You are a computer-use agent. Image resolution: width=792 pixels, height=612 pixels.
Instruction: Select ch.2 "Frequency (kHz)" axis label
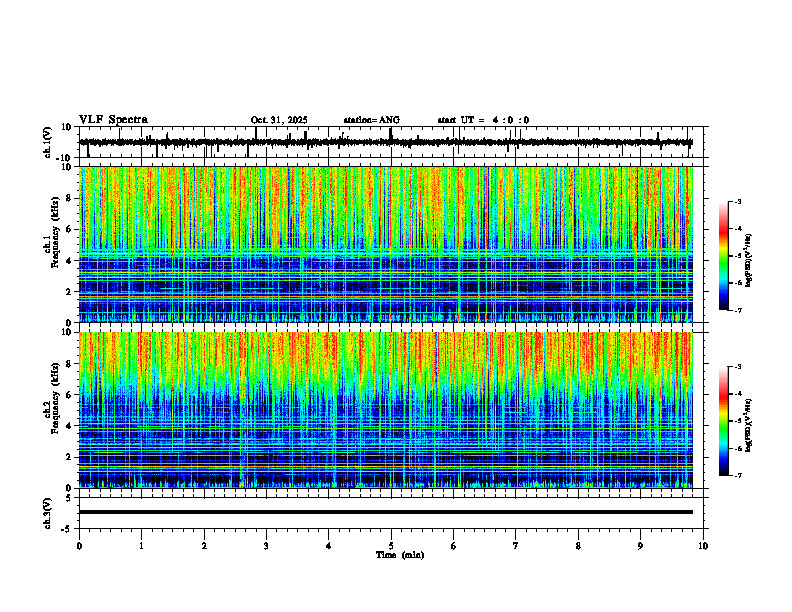(x=55, y=398)
